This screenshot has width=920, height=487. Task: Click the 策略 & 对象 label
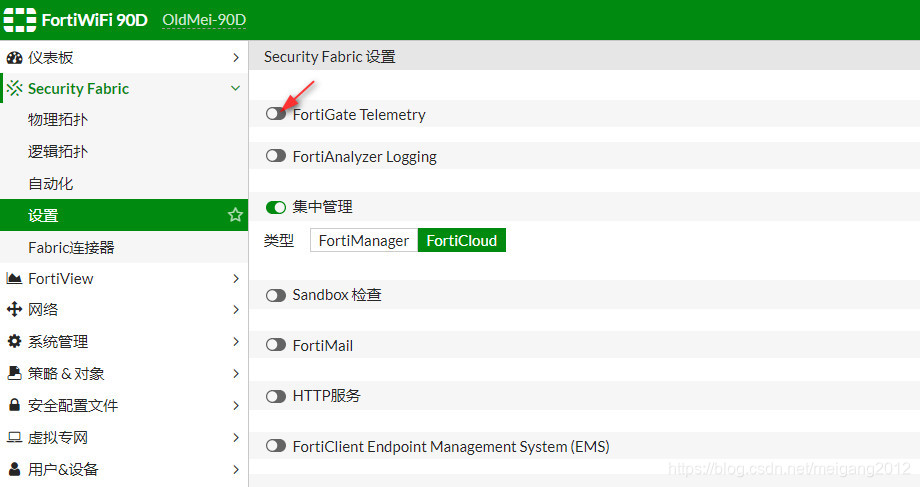[66, 373]
